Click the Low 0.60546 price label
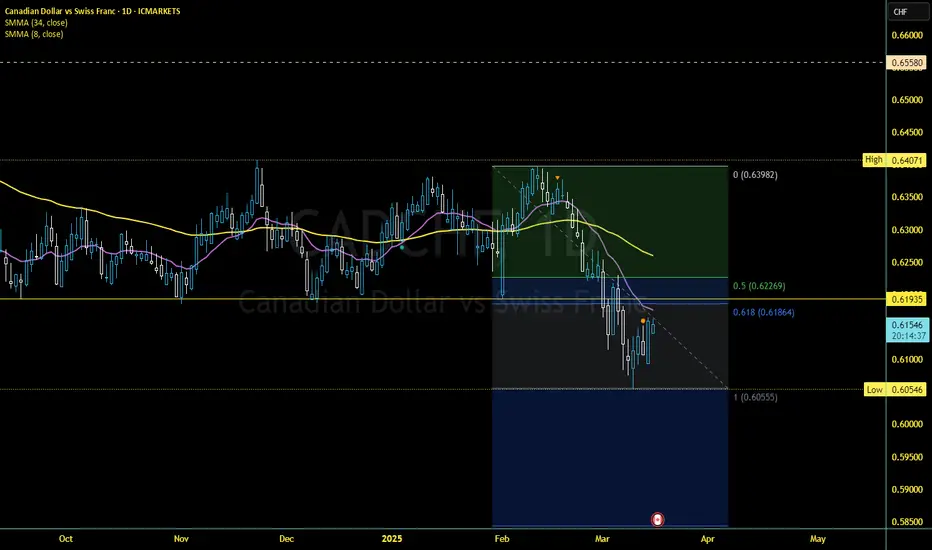Viewport: 932px width, 550px height. pos(895,389)
